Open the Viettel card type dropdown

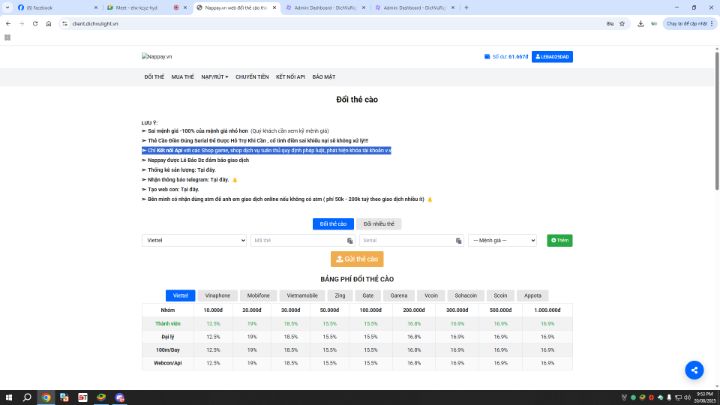(x=195, y=241)
